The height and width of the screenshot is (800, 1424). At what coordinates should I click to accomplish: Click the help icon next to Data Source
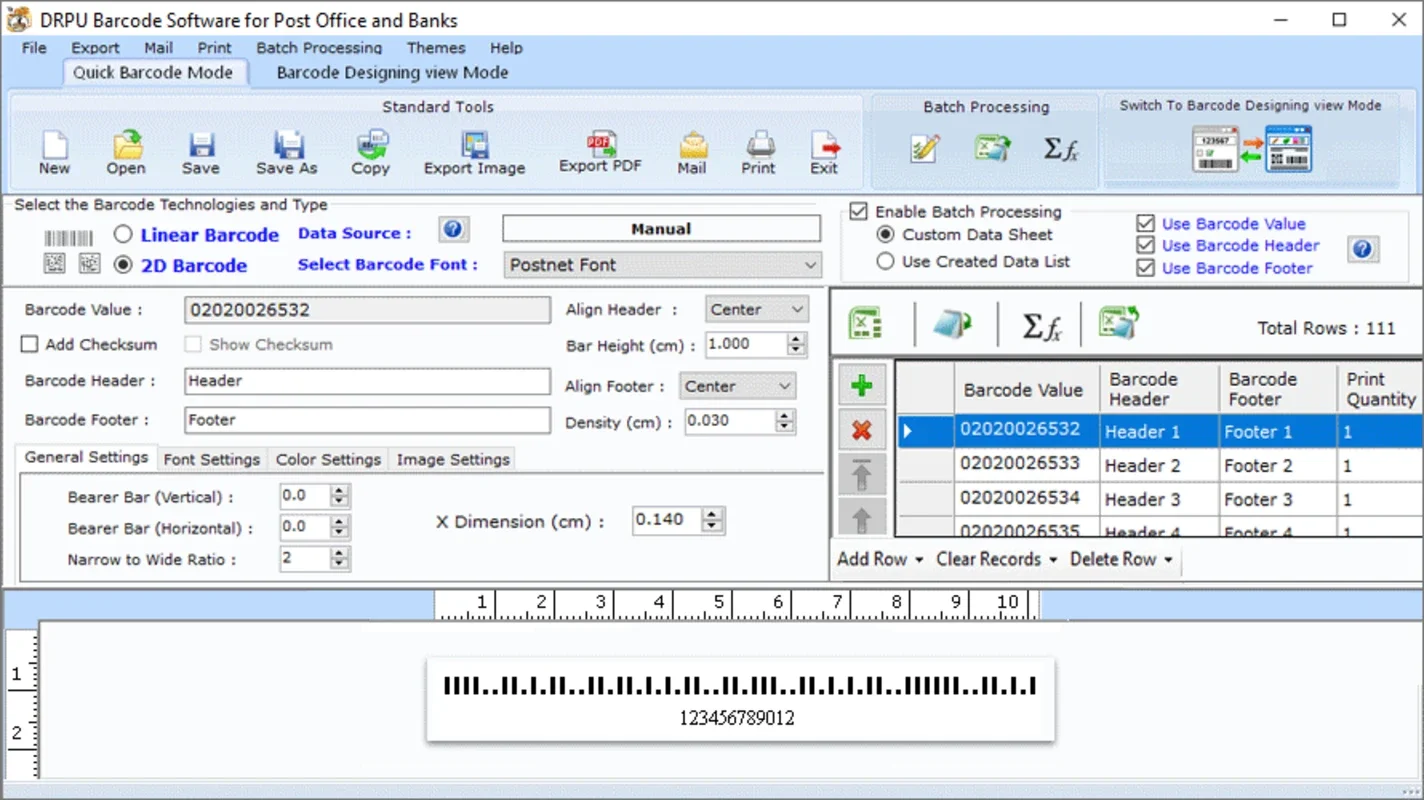tap(453, 230)
